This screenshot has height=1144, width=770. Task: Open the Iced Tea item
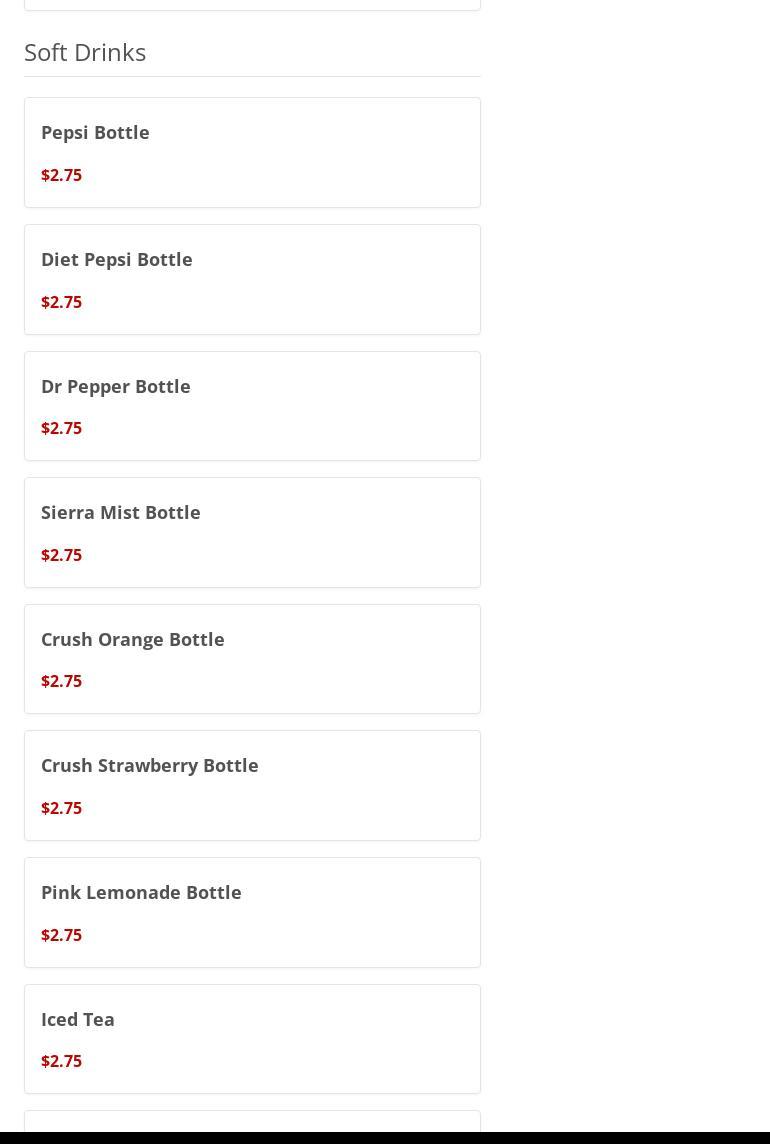click(77, 1019)
